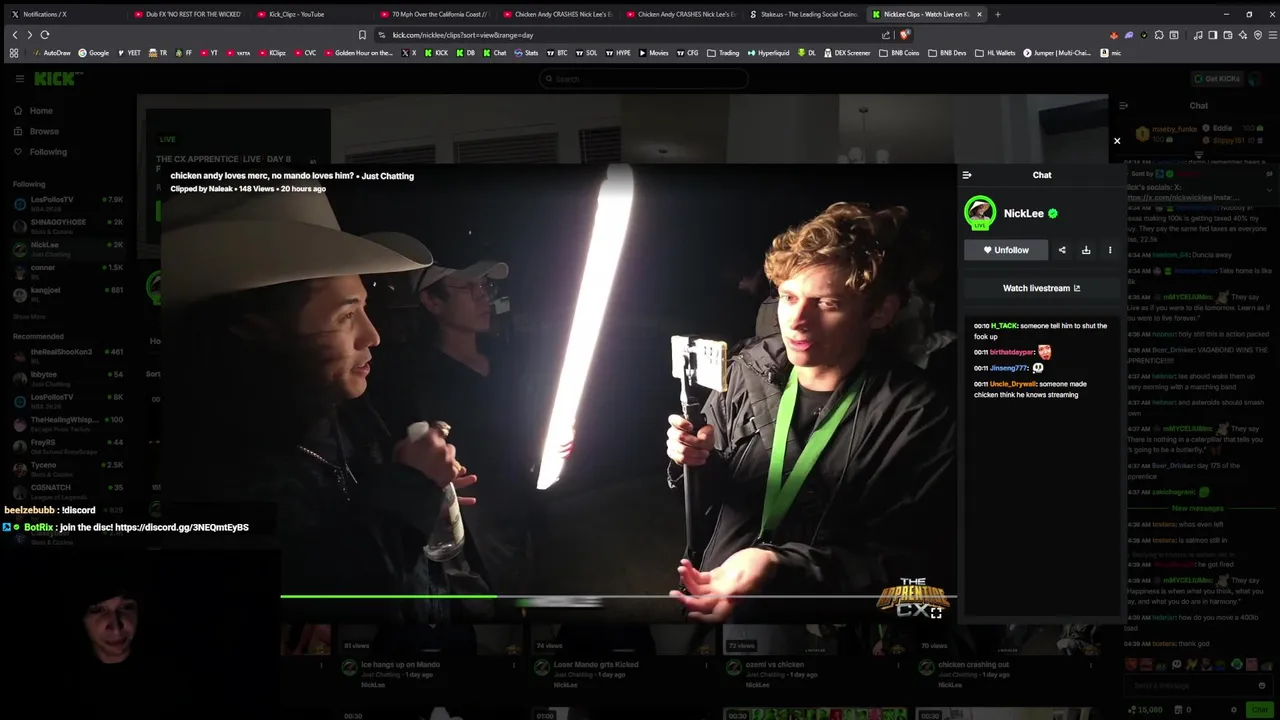Download the clip

tap(1086, 250)
